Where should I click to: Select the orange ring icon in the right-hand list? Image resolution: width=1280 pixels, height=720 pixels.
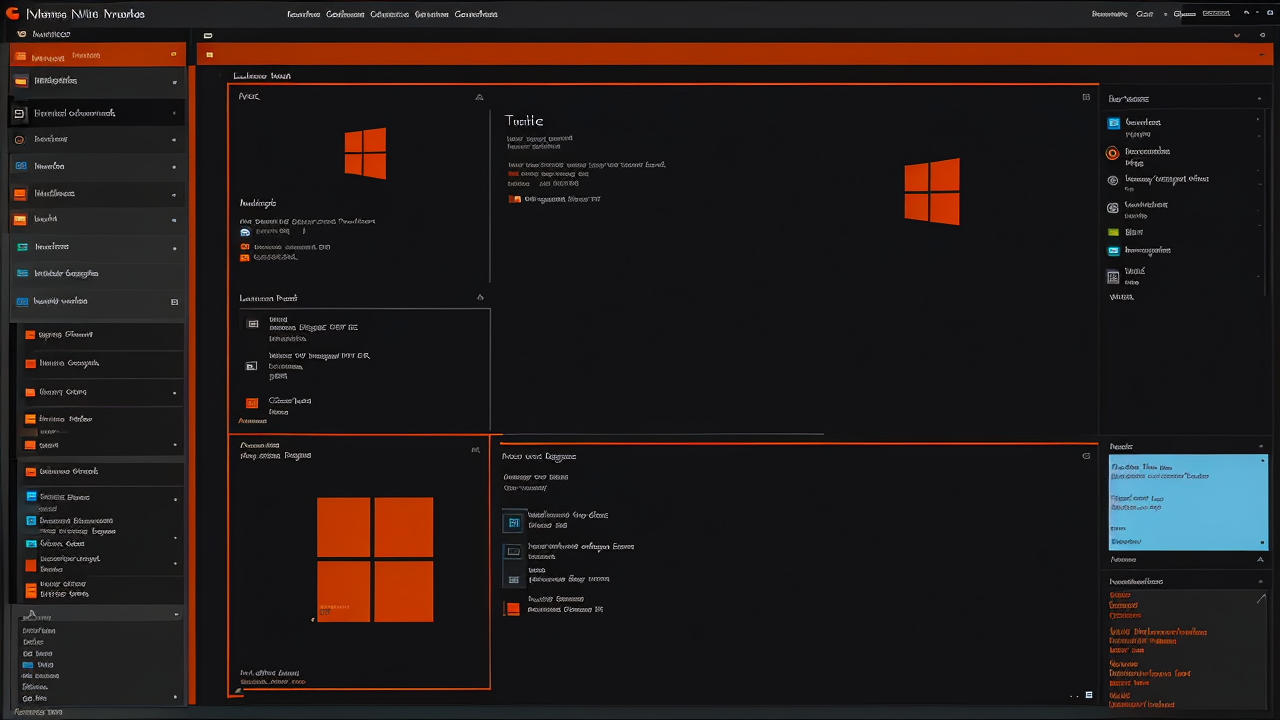coord(1112,153)
